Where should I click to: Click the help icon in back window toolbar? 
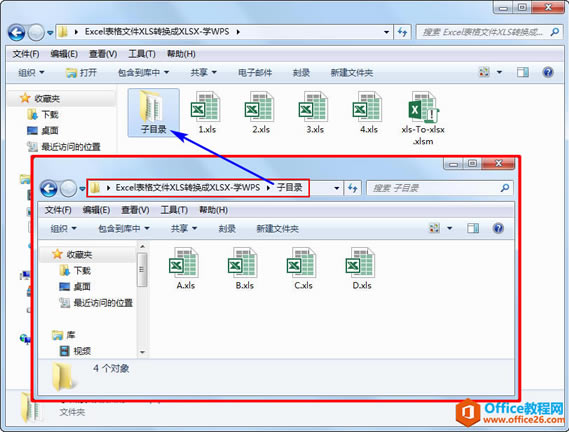[548, 72]
